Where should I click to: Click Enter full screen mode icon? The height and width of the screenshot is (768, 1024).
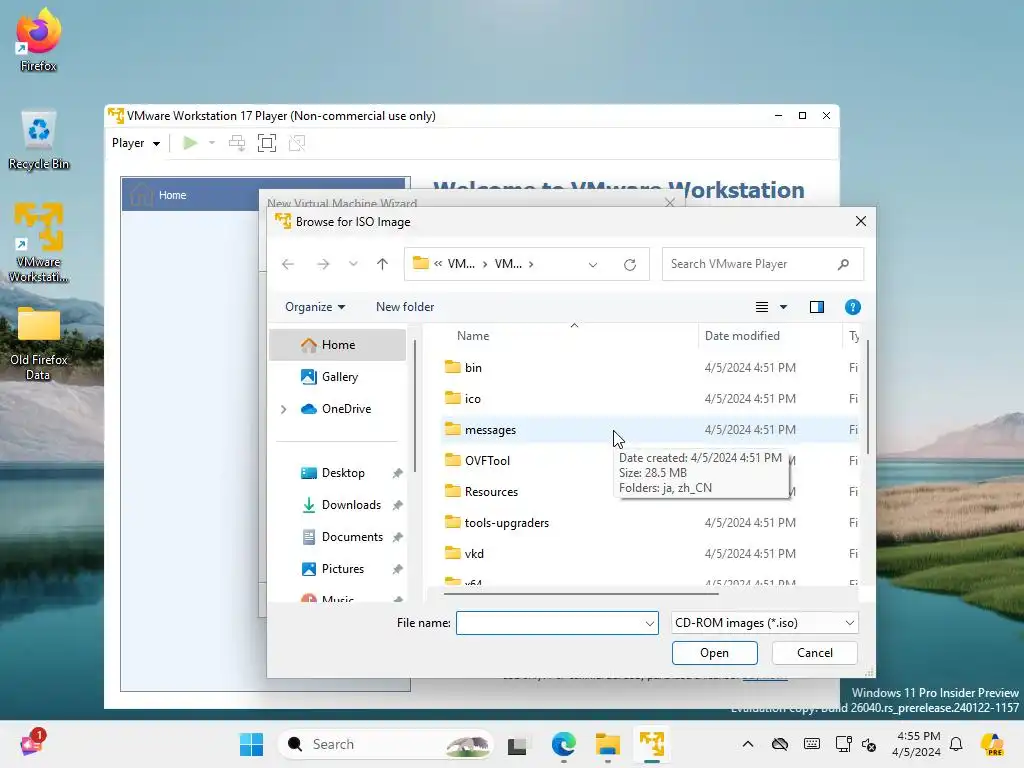tap(266, 143)
